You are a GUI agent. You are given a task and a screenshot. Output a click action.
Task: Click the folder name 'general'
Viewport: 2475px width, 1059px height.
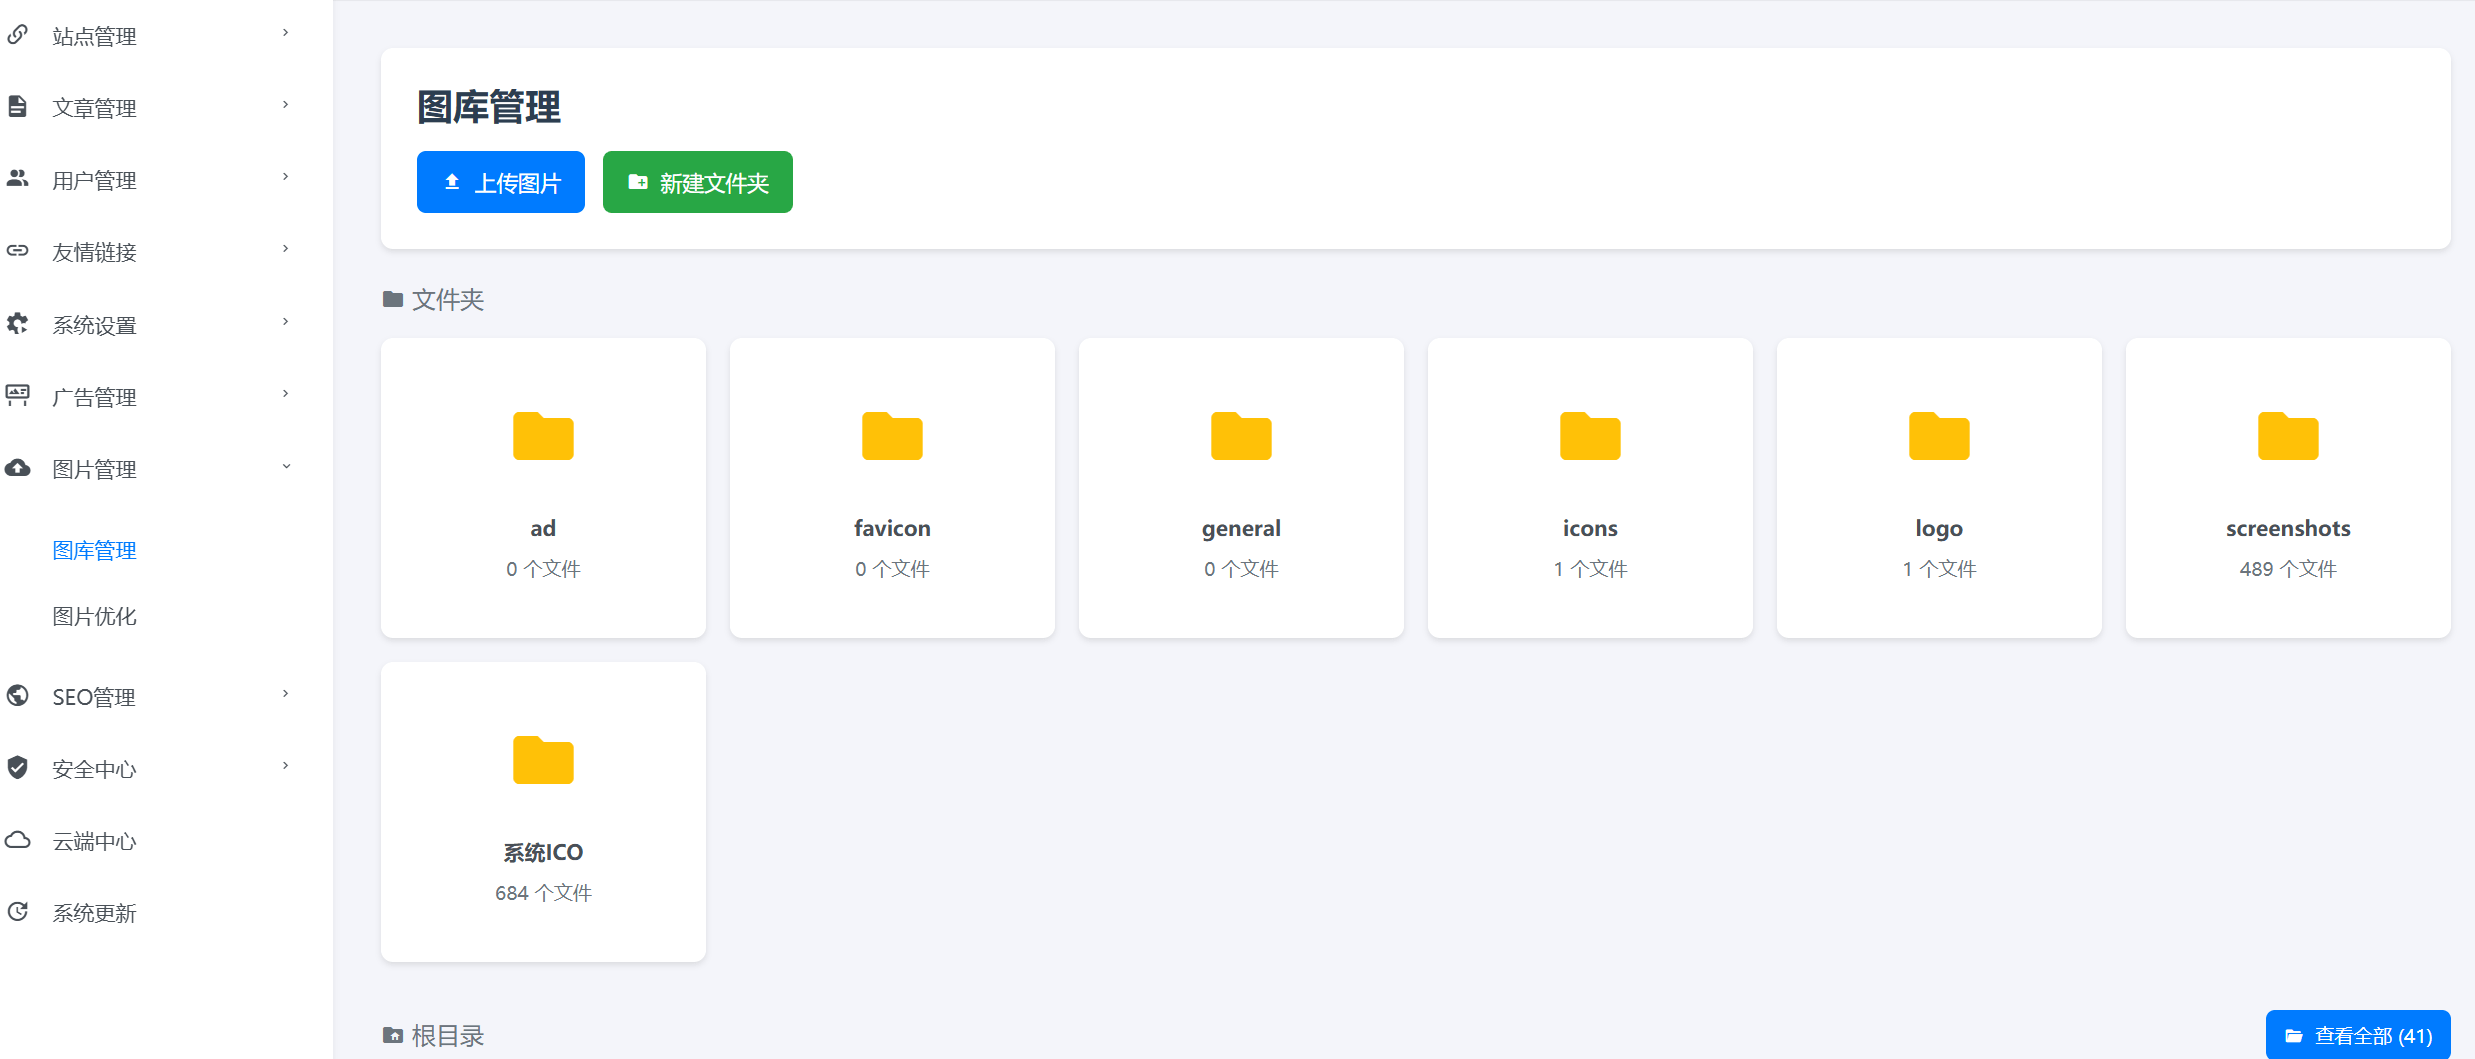(1241, 529)
